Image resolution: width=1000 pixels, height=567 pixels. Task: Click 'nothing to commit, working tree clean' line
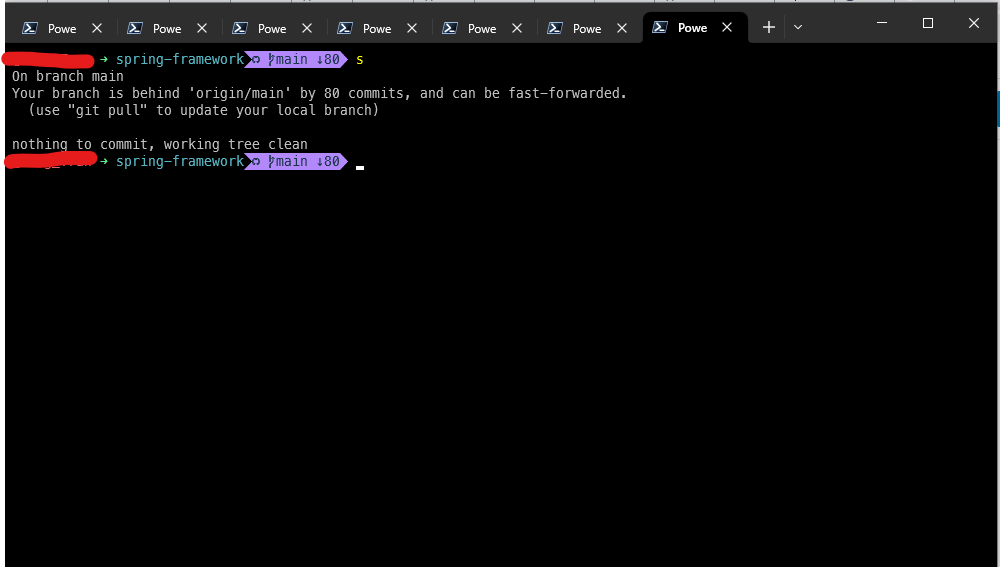pos(159,144)
